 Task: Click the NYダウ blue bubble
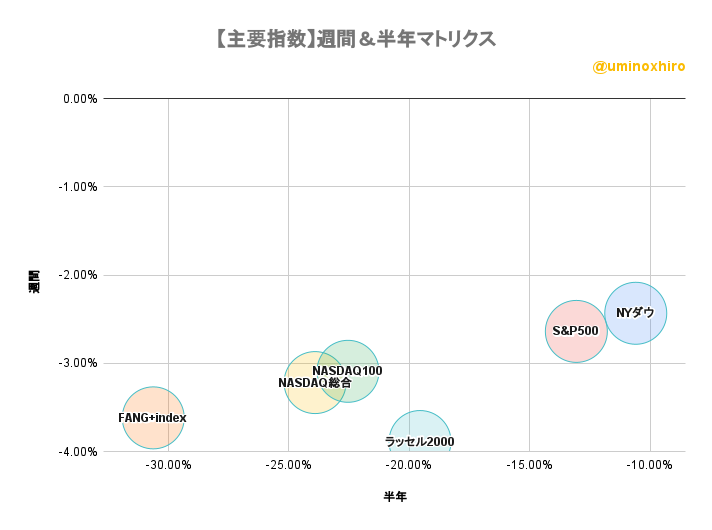(x=635, y=313)
